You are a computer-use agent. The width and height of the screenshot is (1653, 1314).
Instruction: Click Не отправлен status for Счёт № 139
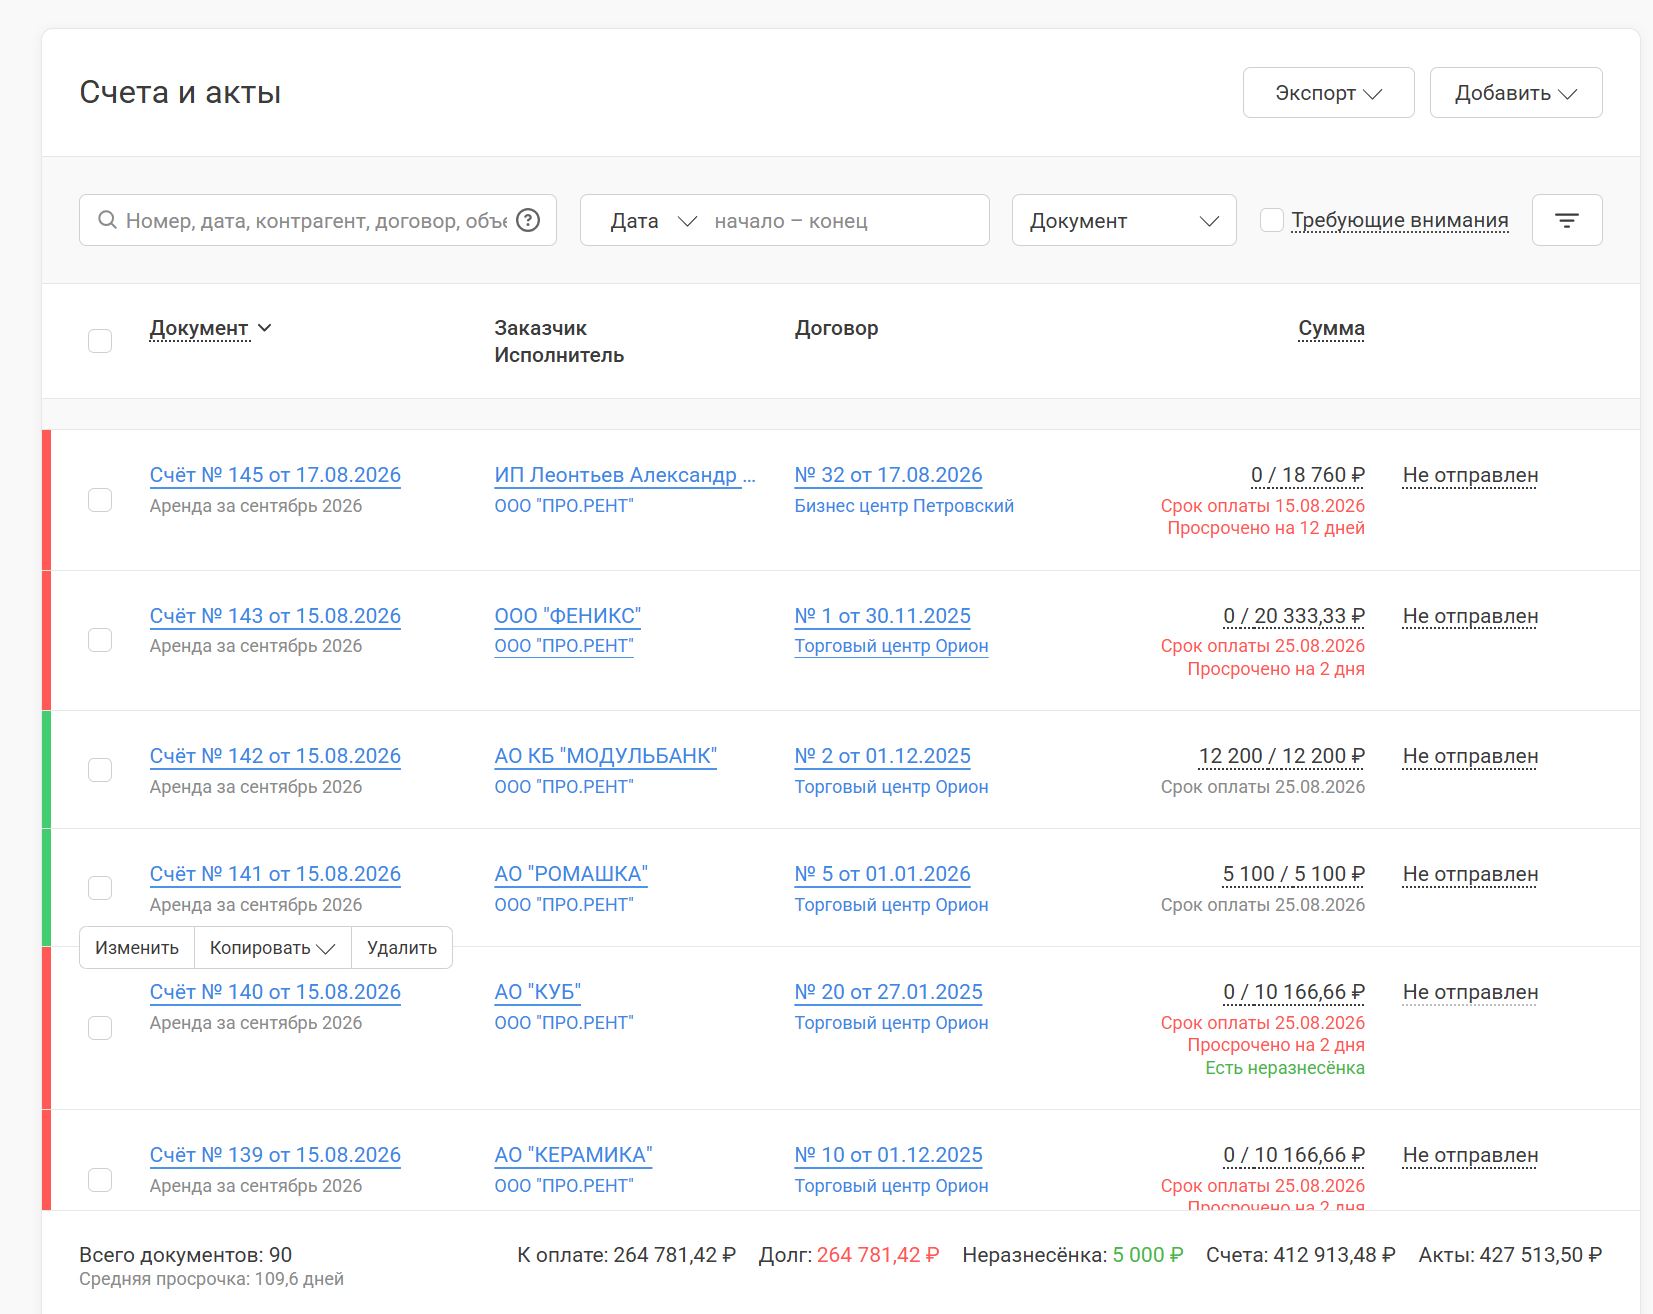[x=1470, y=1155]
